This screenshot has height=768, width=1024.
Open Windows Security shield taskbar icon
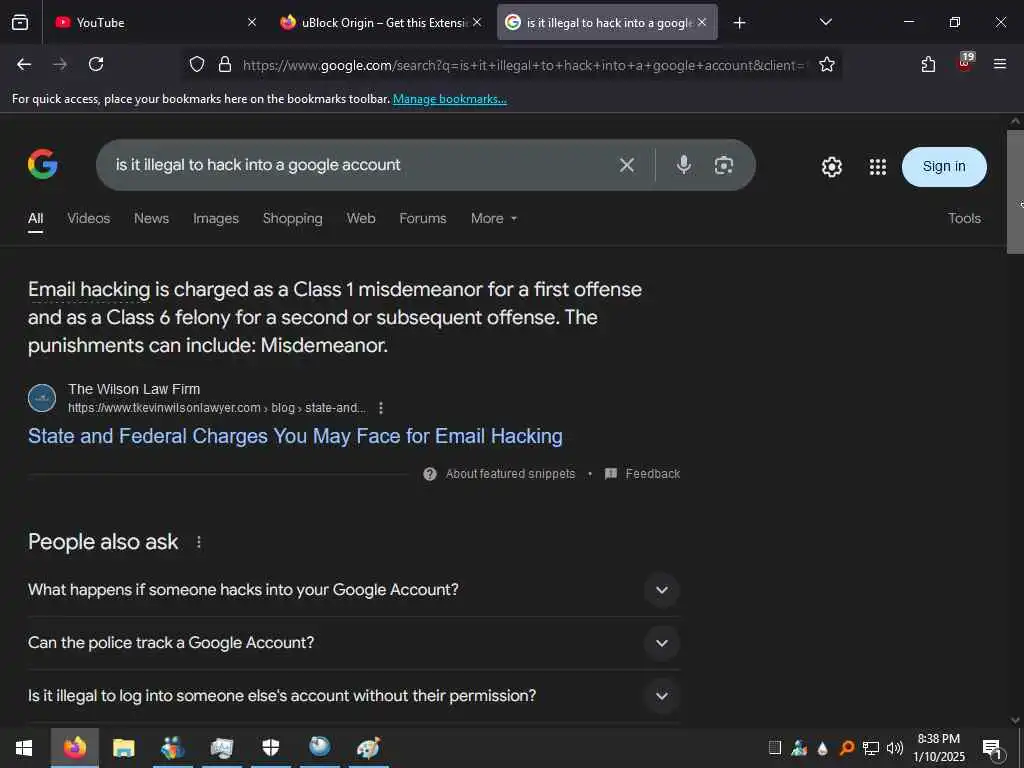coord(270,748)
